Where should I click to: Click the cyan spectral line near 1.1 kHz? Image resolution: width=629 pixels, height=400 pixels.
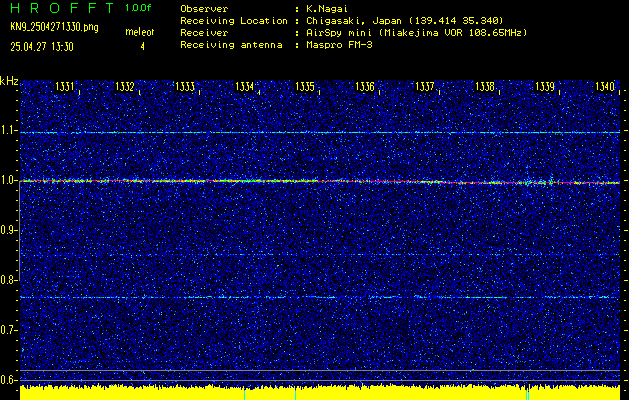(x=320, y=132)
